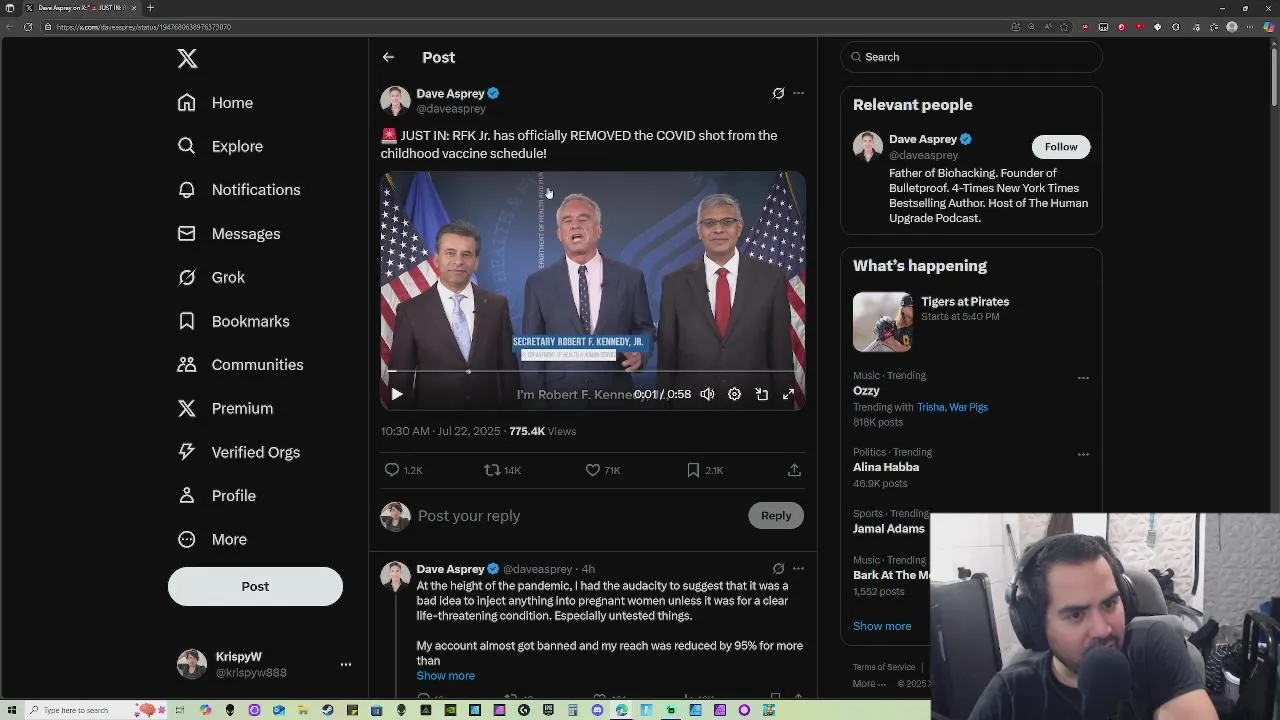Like the post with 71K likes
This screenshot has width=1280, height=720.
(x=602, y=470)
